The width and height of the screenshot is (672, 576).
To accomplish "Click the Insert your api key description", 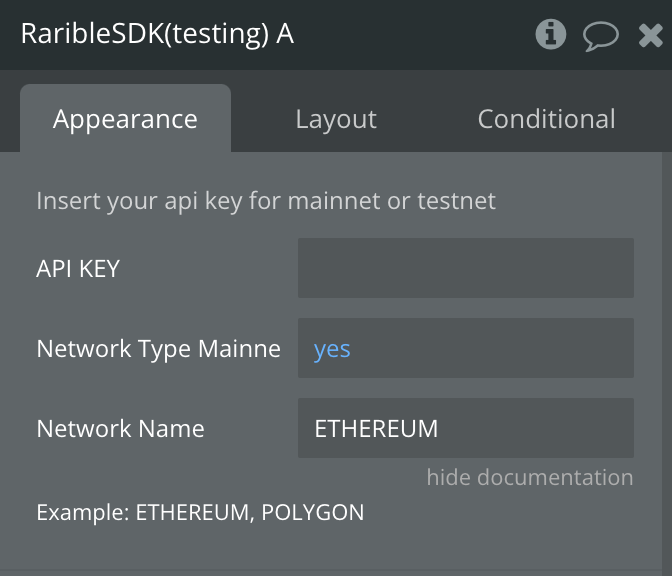I will 266,201.
